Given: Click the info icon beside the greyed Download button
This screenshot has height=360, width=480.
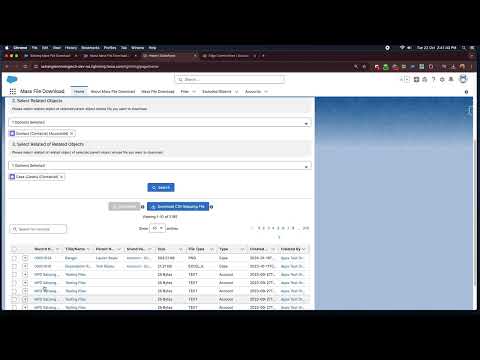Looking at the screenshot, I should point(143,207).
